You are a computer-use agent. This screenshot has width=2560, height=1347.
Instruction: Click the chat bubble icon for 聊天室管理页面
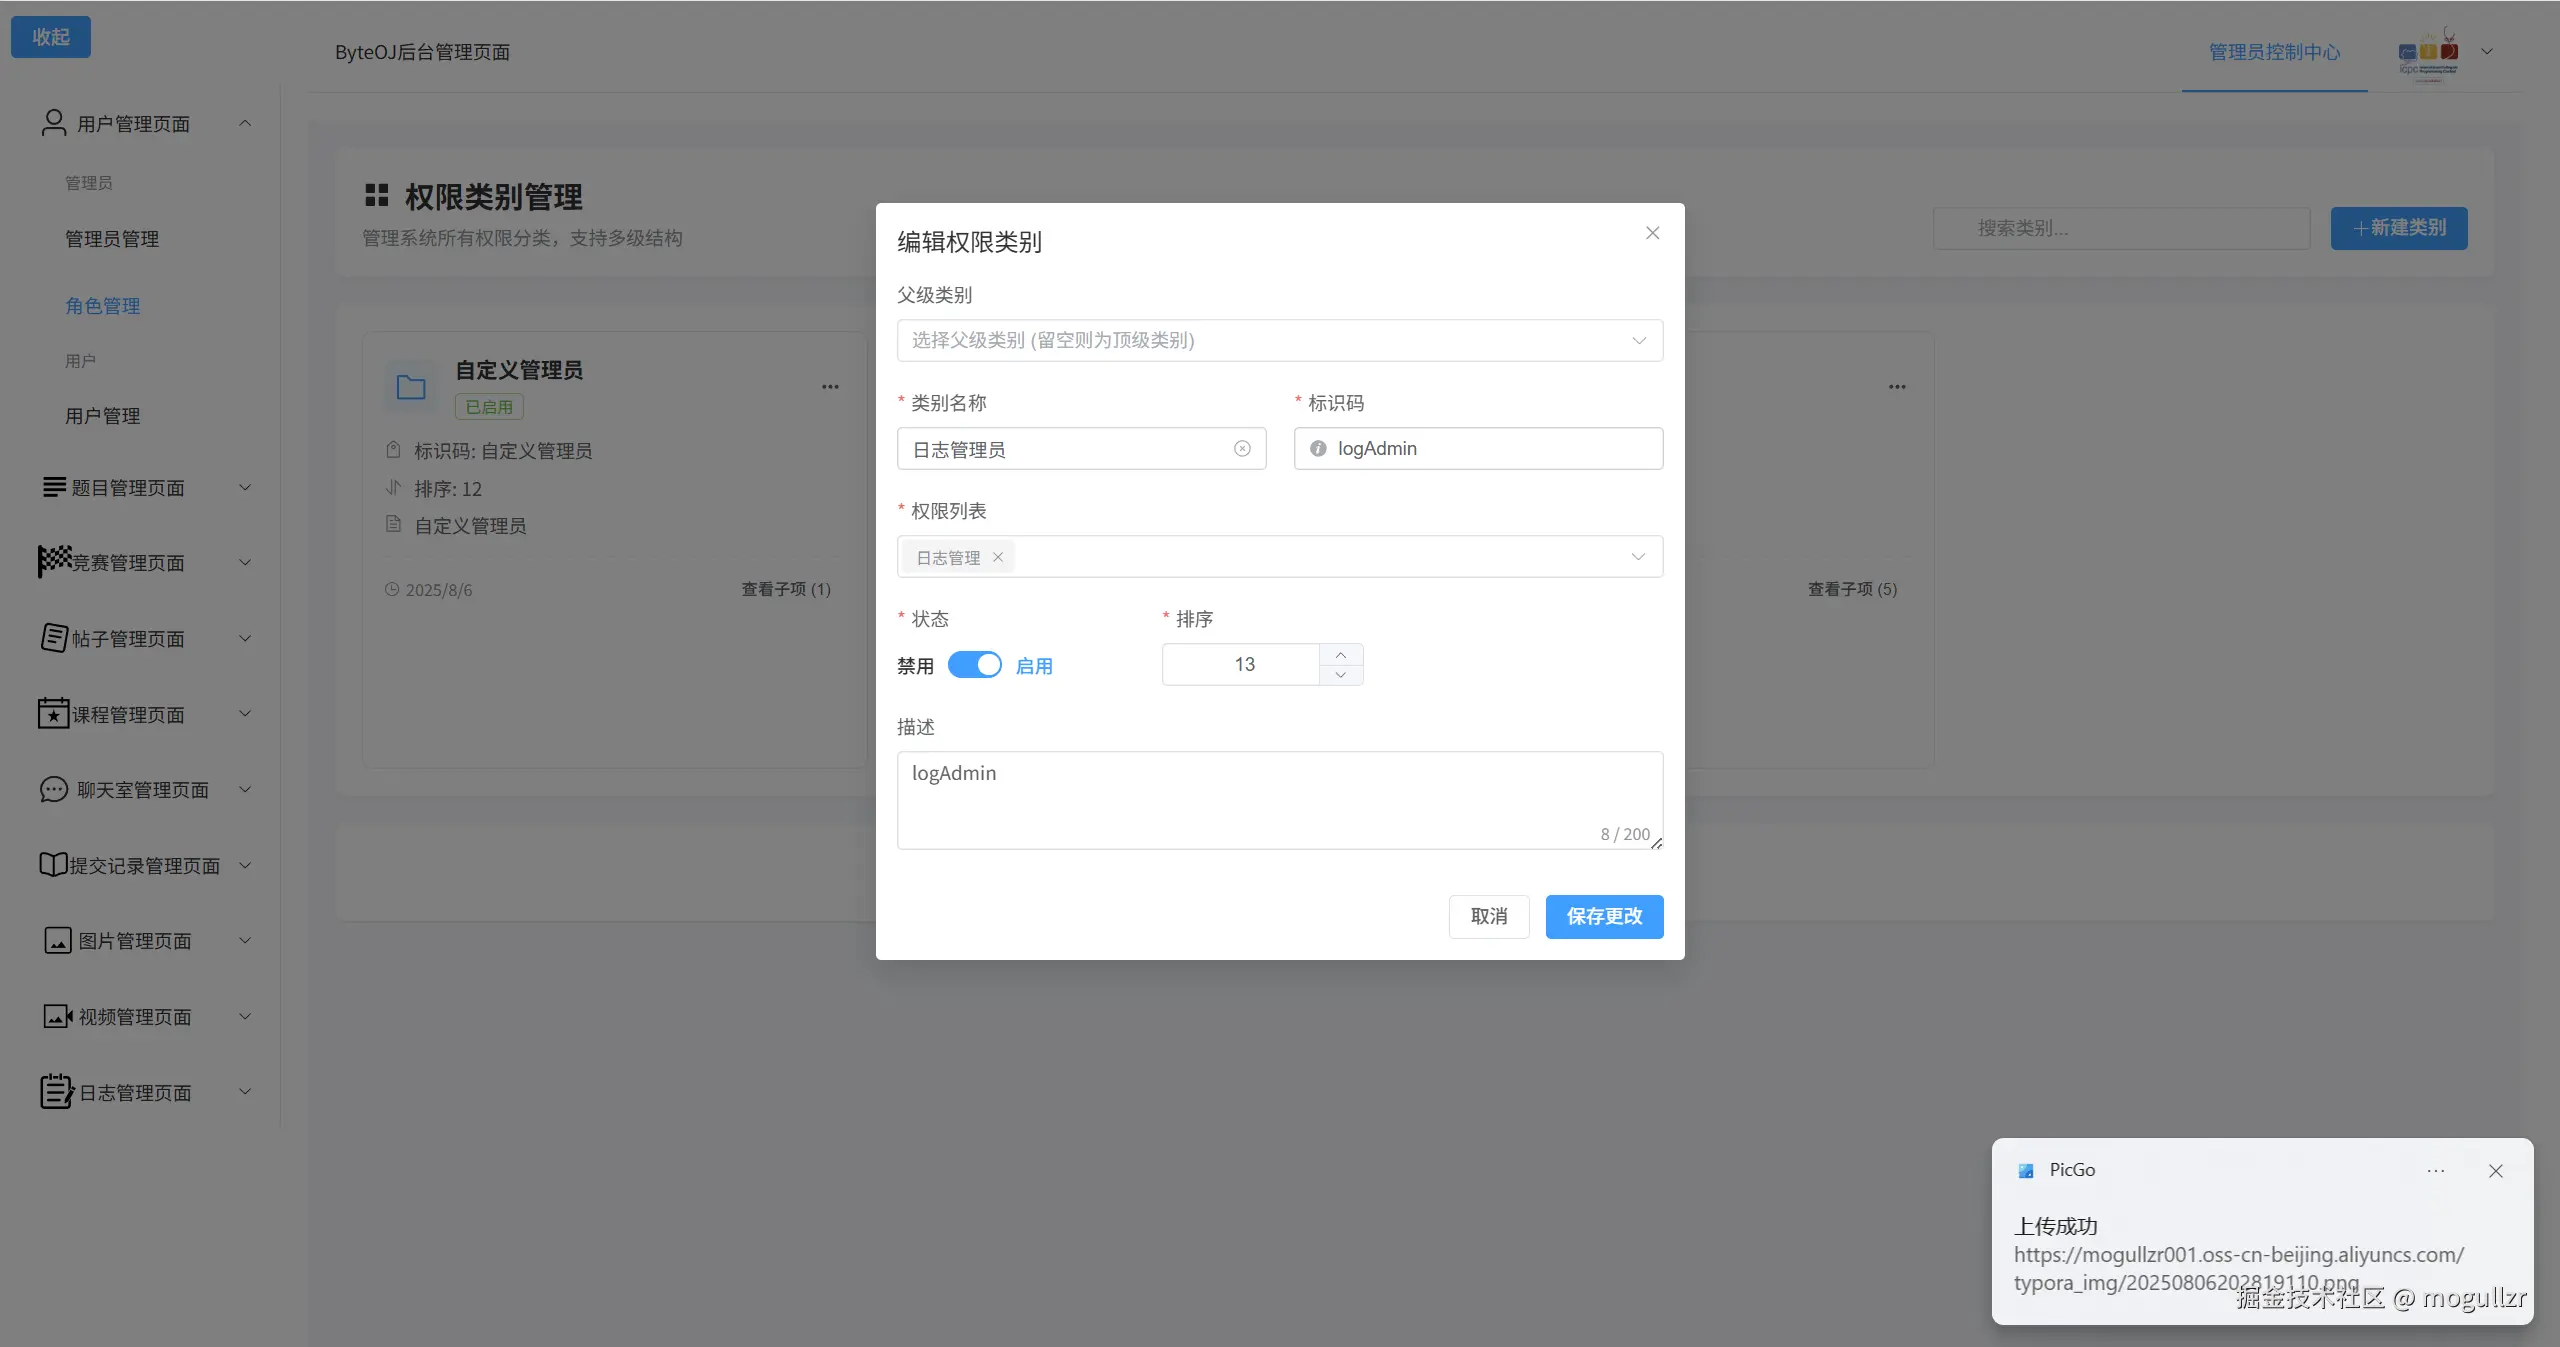[53, 790]
